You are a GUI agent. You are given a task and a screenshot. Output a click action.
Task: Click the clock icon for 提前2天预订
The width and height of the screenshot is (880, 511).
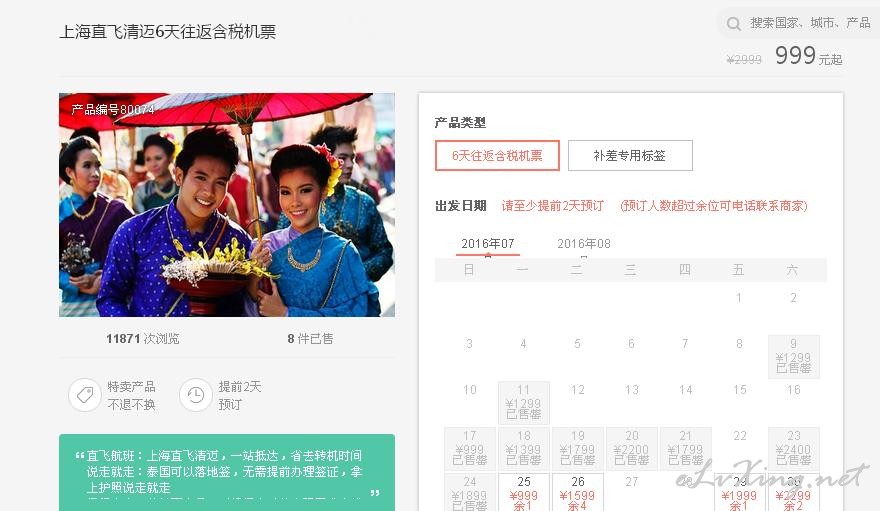pos(195,395)
